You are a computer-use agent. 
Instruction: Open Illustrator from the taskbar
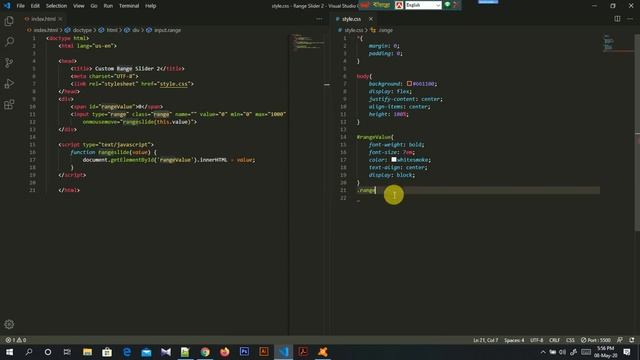coord(264,352)
